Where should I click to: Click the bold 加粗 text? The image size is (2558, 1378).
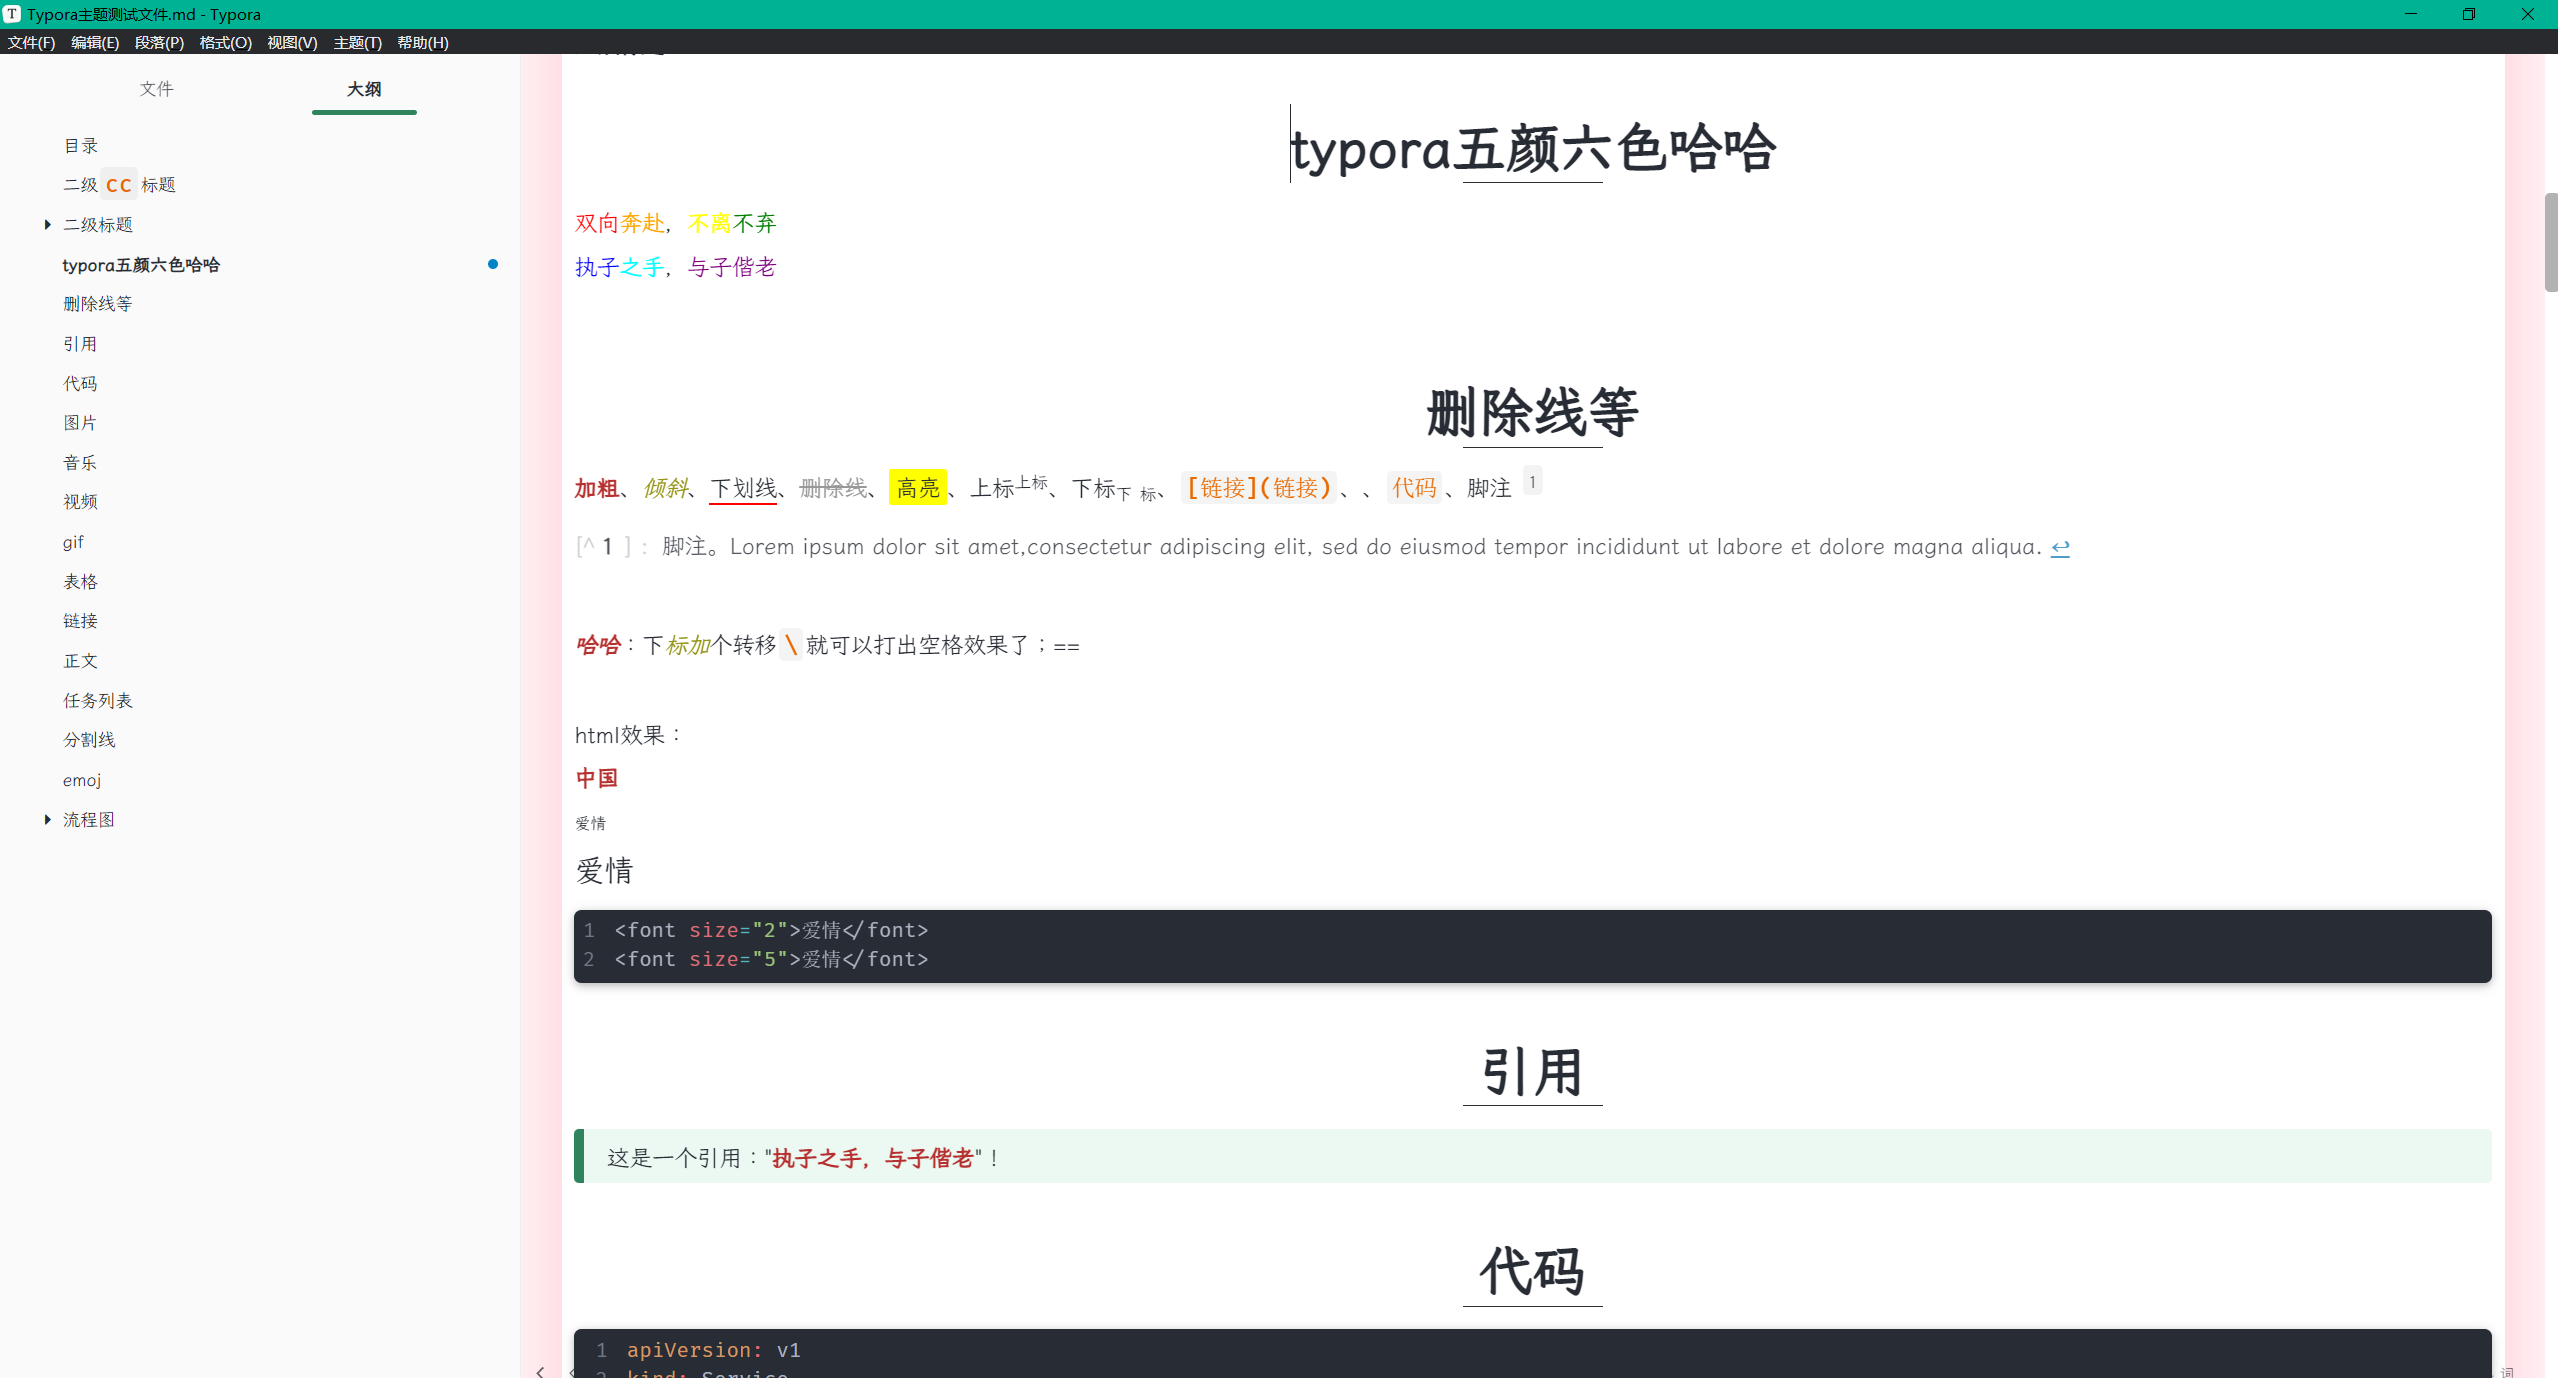[596, 488]
